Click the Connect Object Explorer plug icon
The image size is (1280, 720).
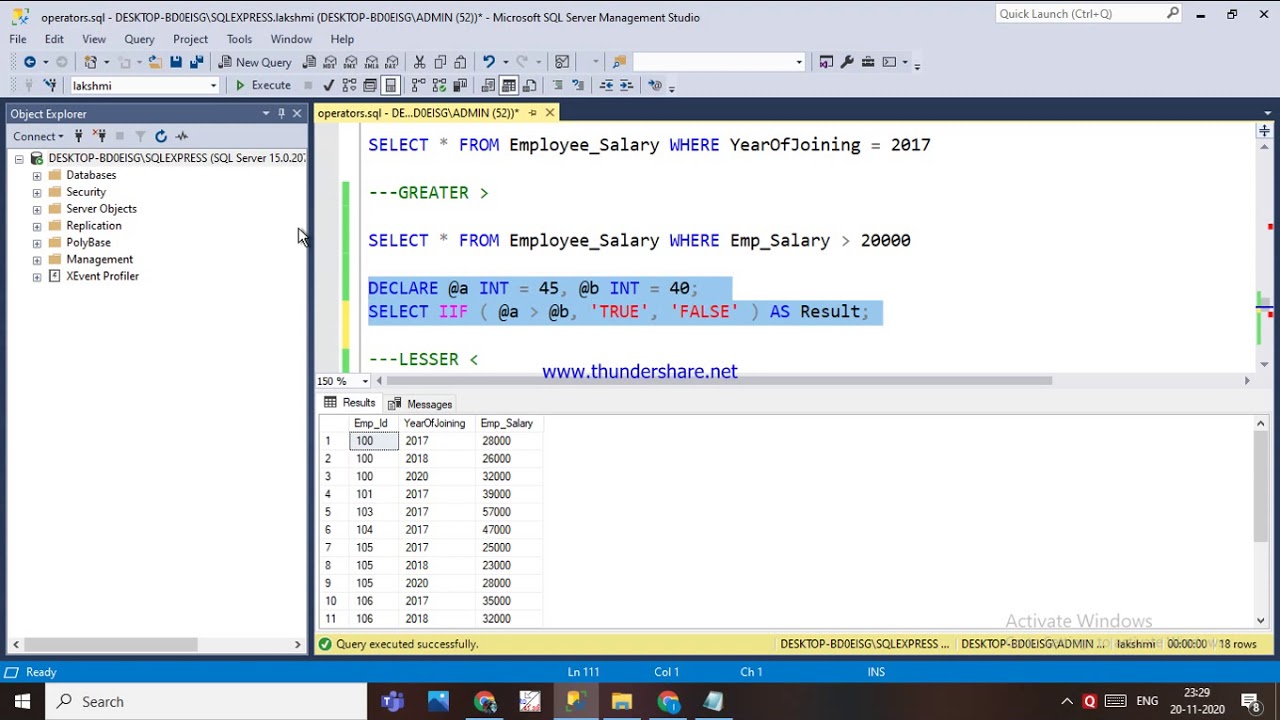click(x=79, y=136)
